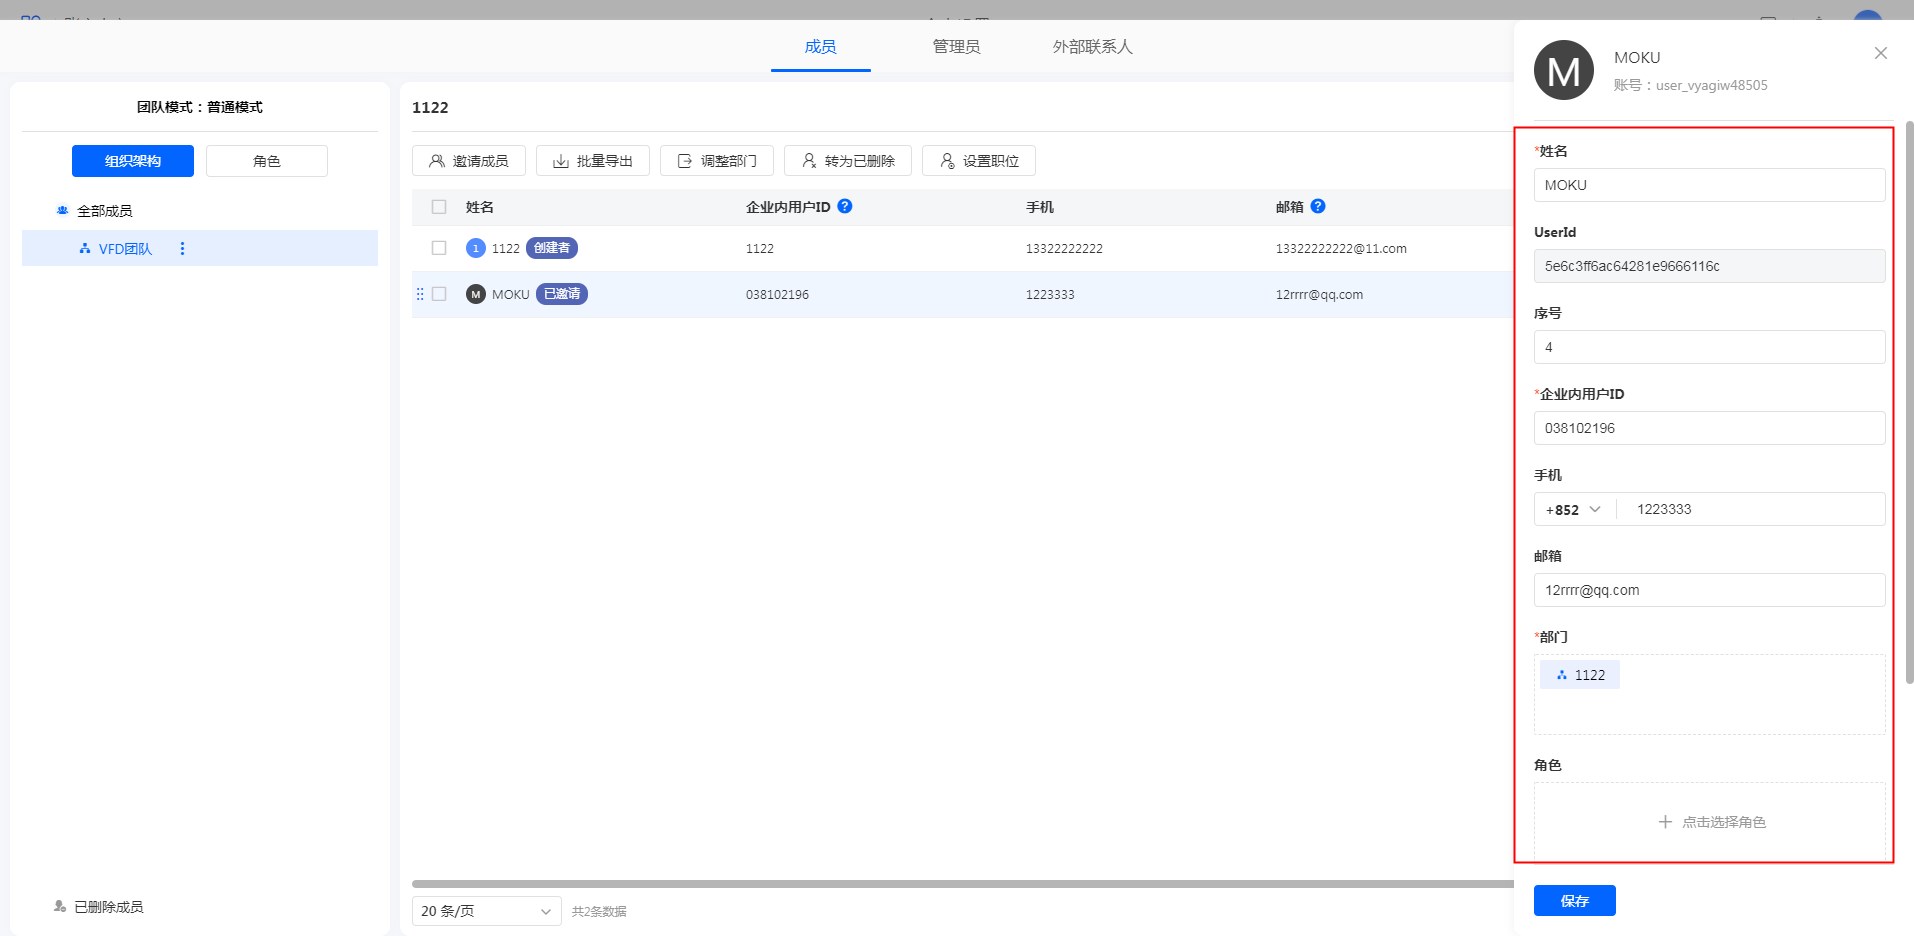
Task: Check the box for member 1122
Action: pyautogui.click(x=439, y=248)
